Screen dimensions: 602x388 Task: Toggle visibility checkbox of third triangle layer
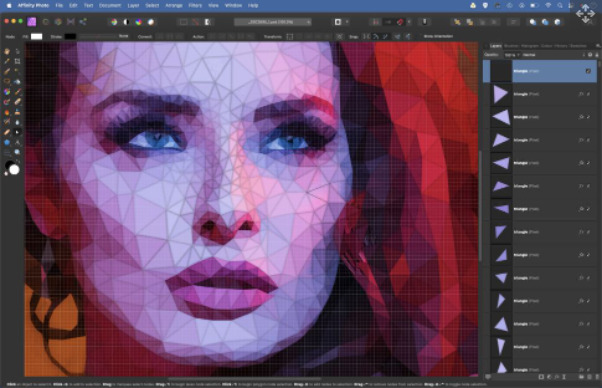(588, 117)
